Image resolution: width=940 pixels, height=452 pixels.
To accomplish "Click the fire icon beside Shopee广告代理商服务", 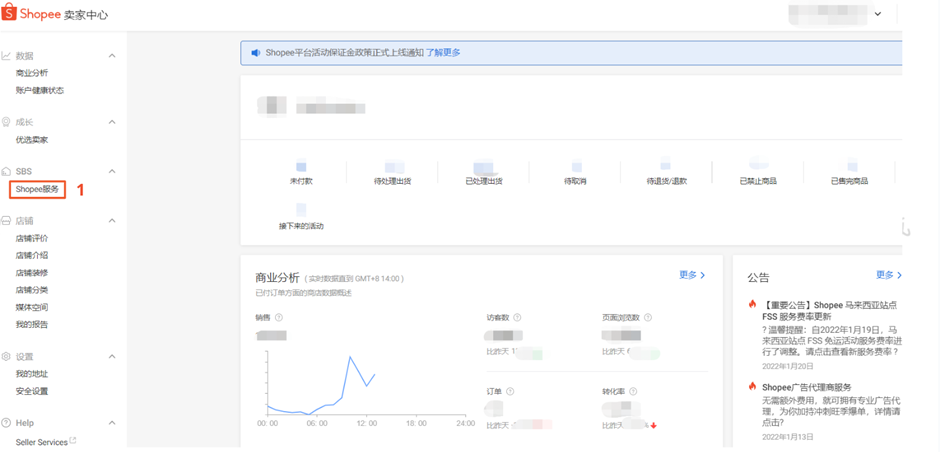I will (752, 387).
